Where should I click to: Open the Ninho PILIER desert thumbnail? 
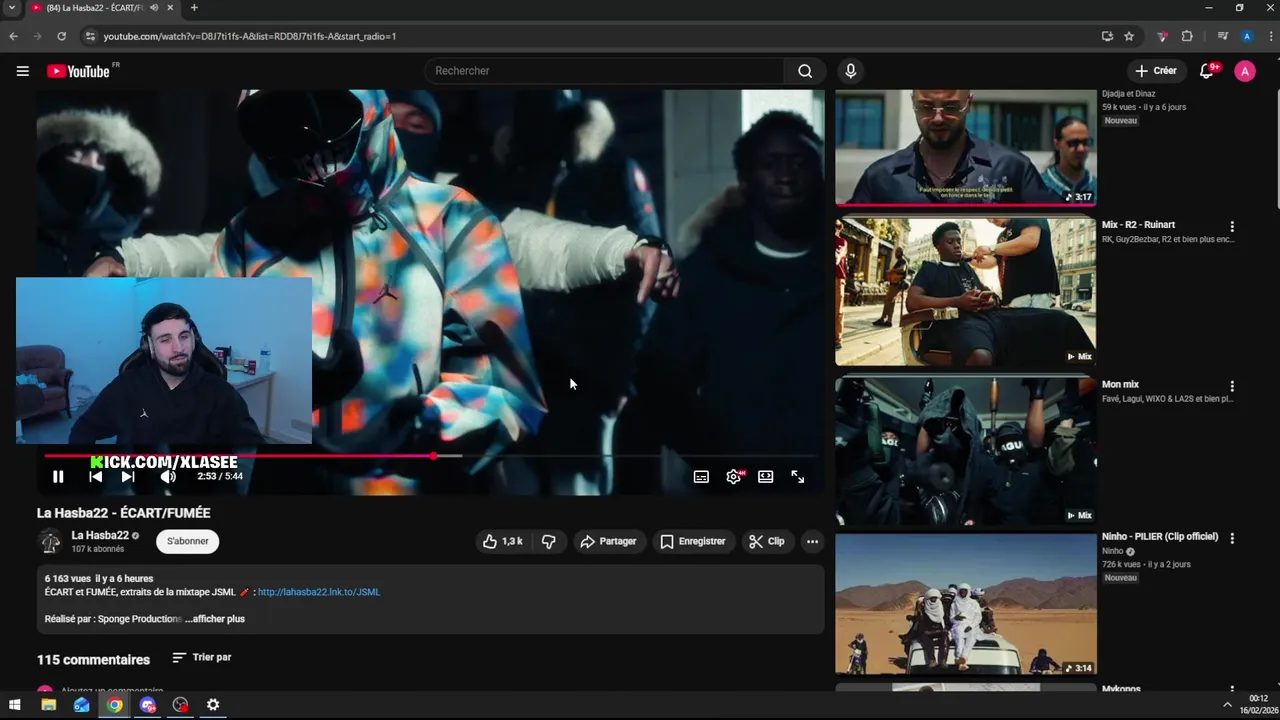[x=966, y=604]
